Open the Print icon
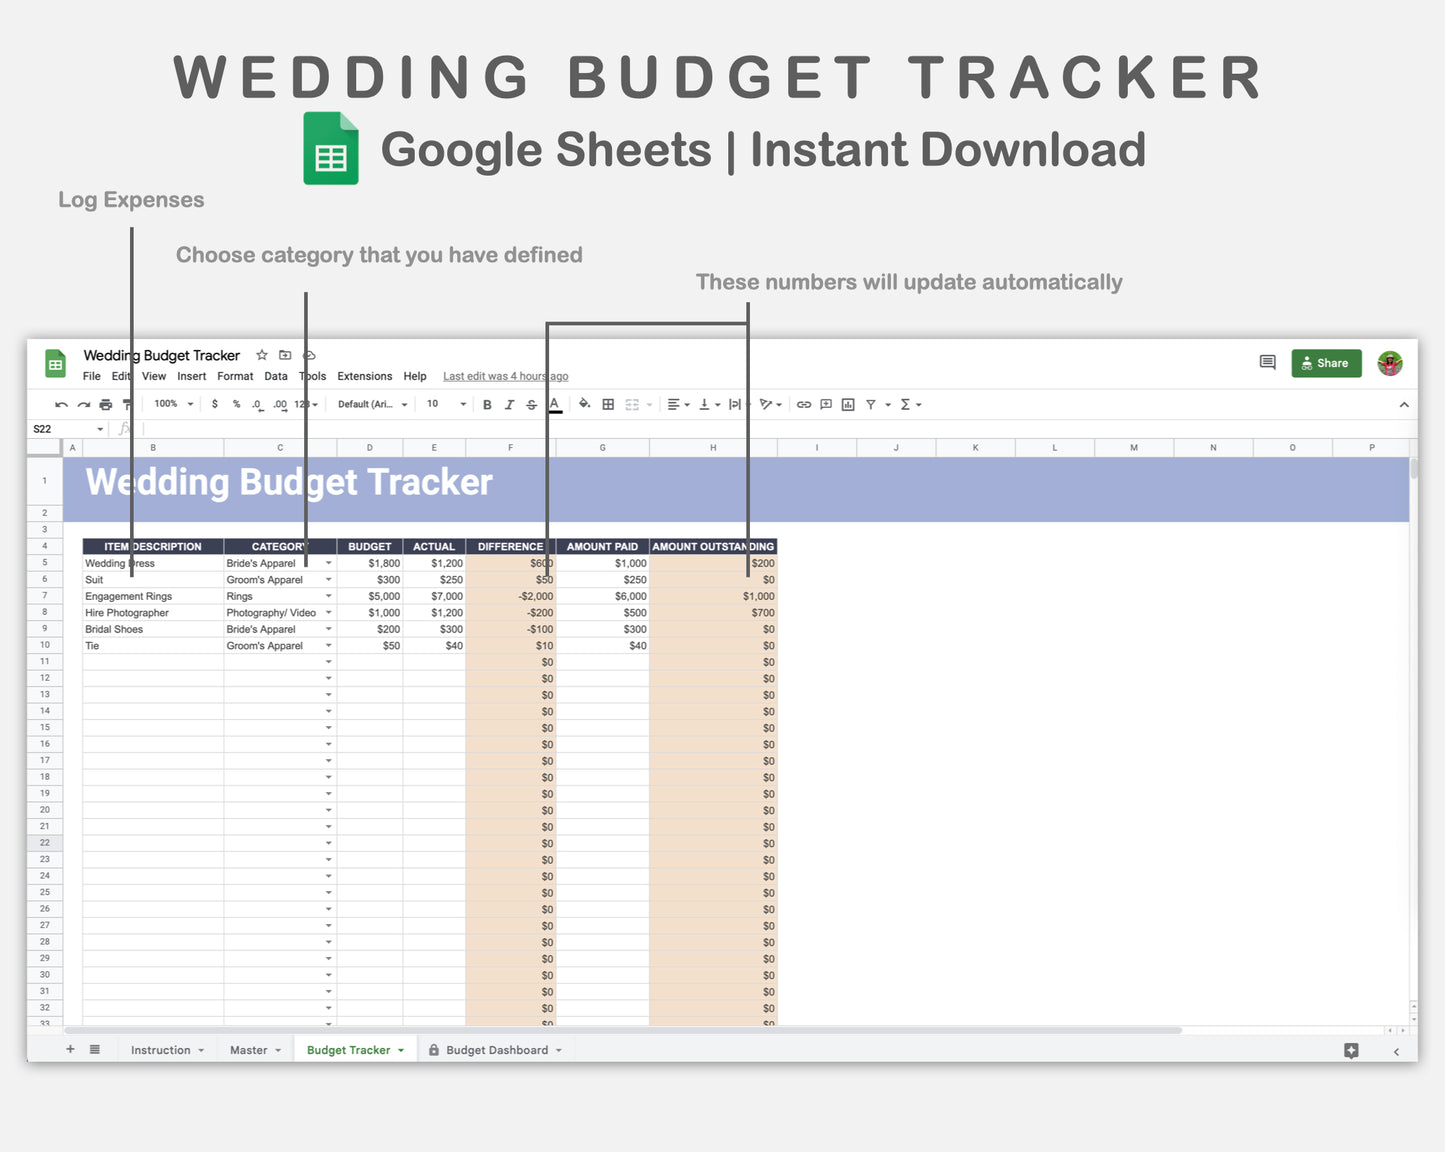Screen dimensions: 1445x1152 point(105,404)
